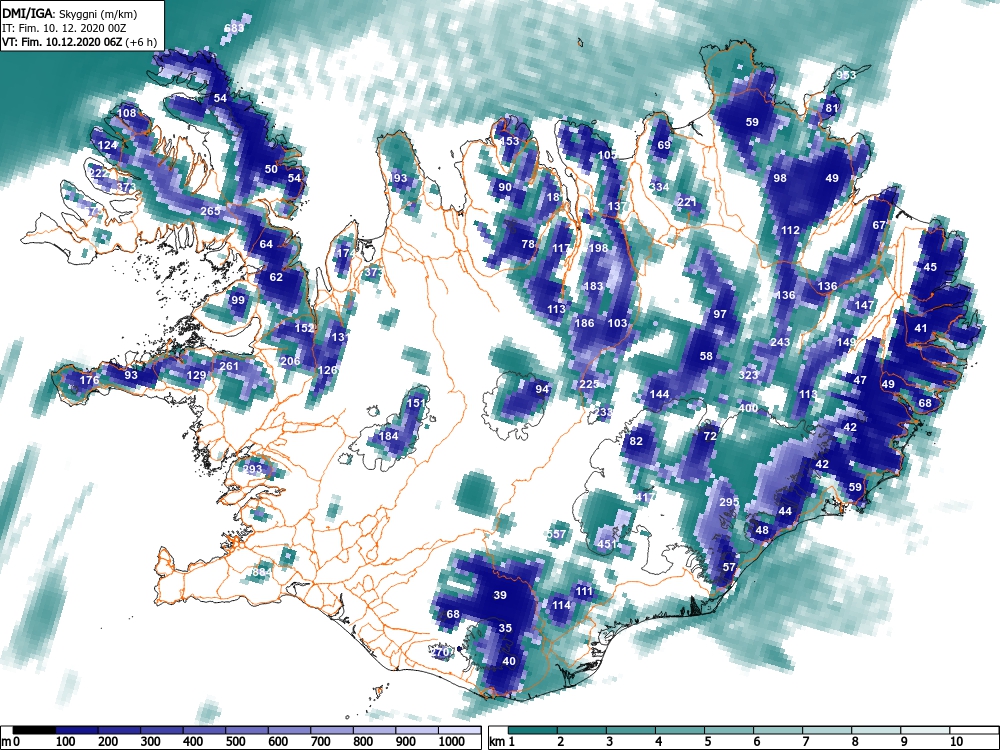Screen dimensions: 1000x750
Task: Click the visibility value 39
Action: (x=500, y=595)
